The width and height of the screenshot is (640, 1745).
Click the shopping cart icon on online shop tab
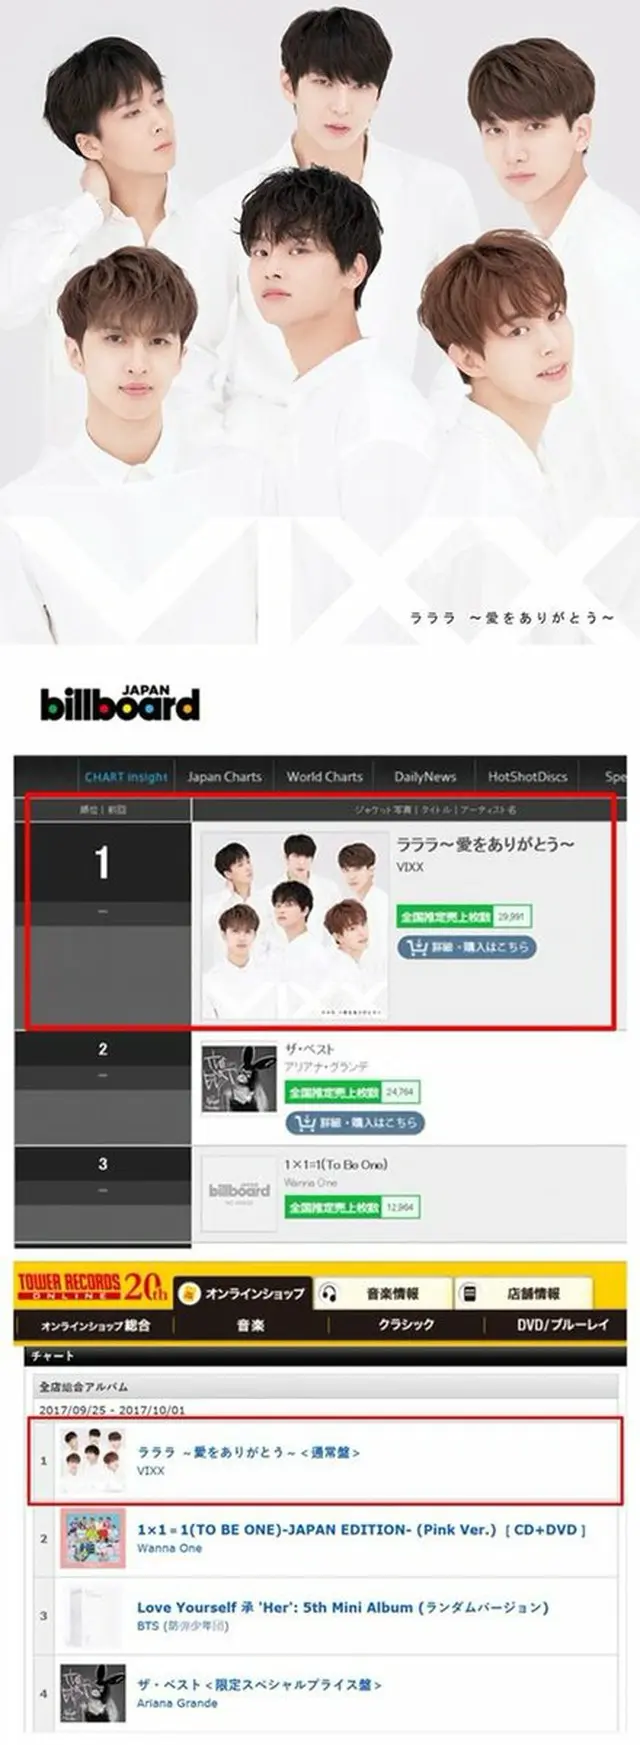pos(189,1294)
